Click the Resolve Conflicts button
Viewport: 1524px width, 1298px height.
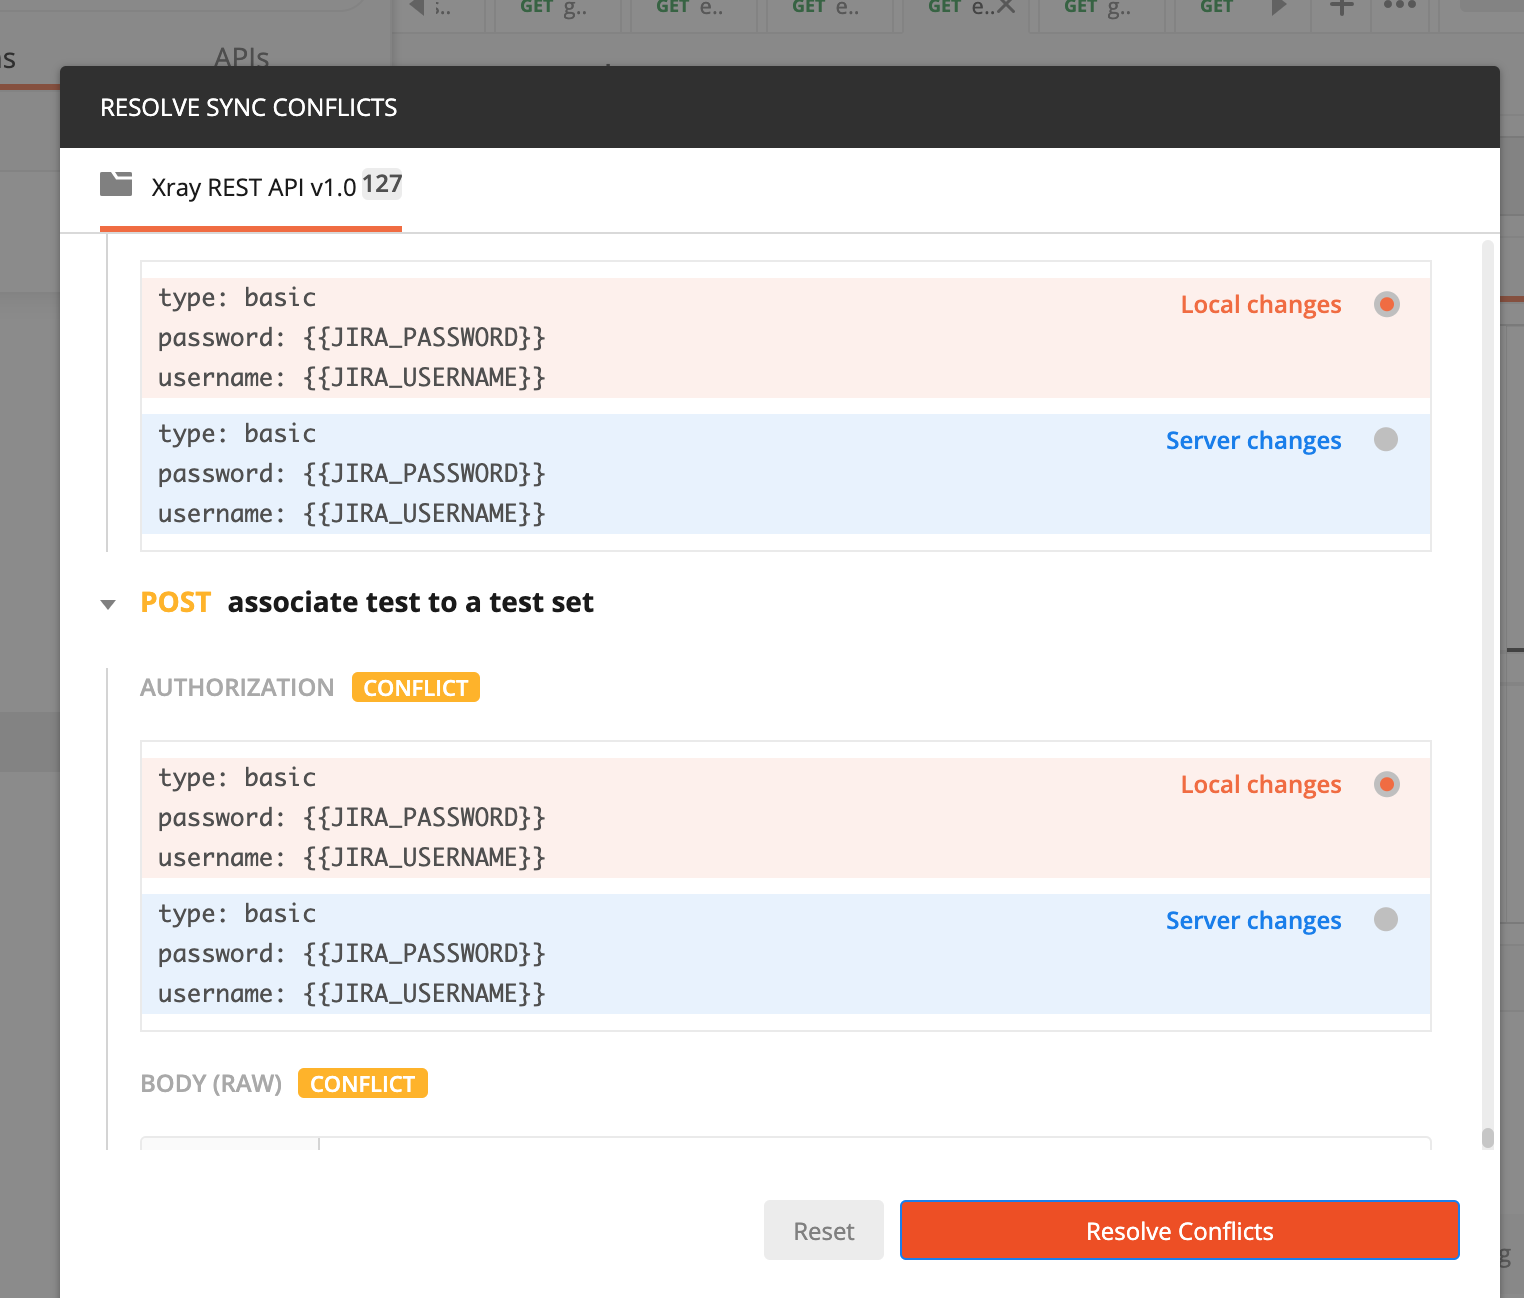(x=1179, y=1230)
